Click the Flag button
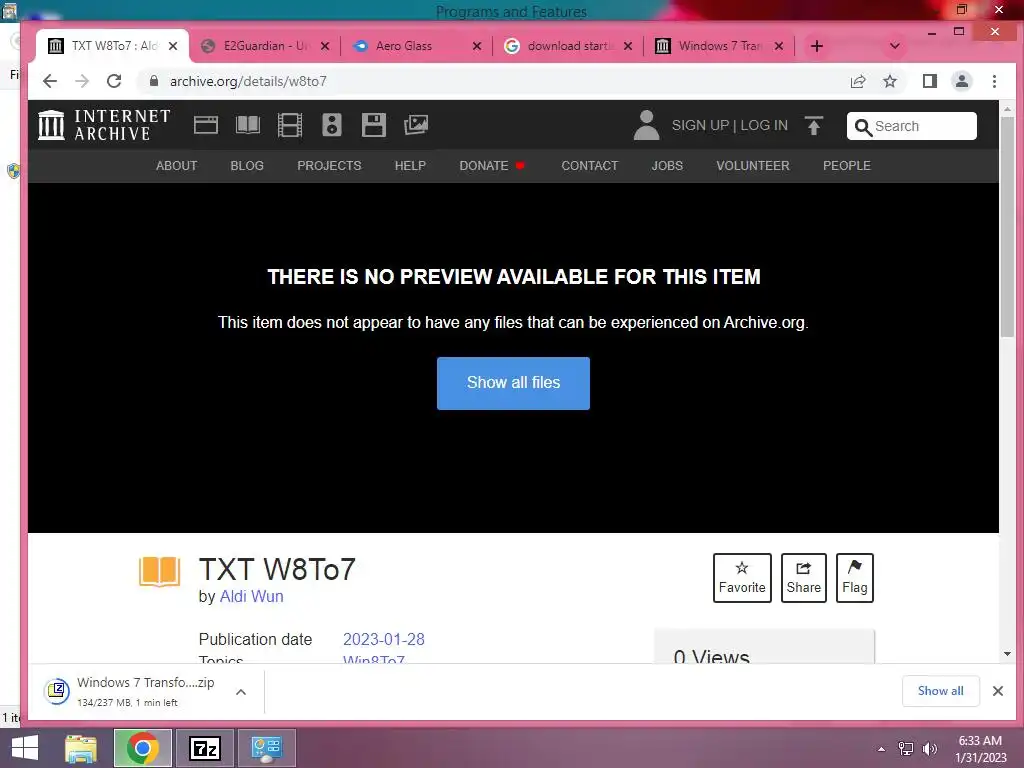This screenshot has height=768, width=1024. pos(854,578)
